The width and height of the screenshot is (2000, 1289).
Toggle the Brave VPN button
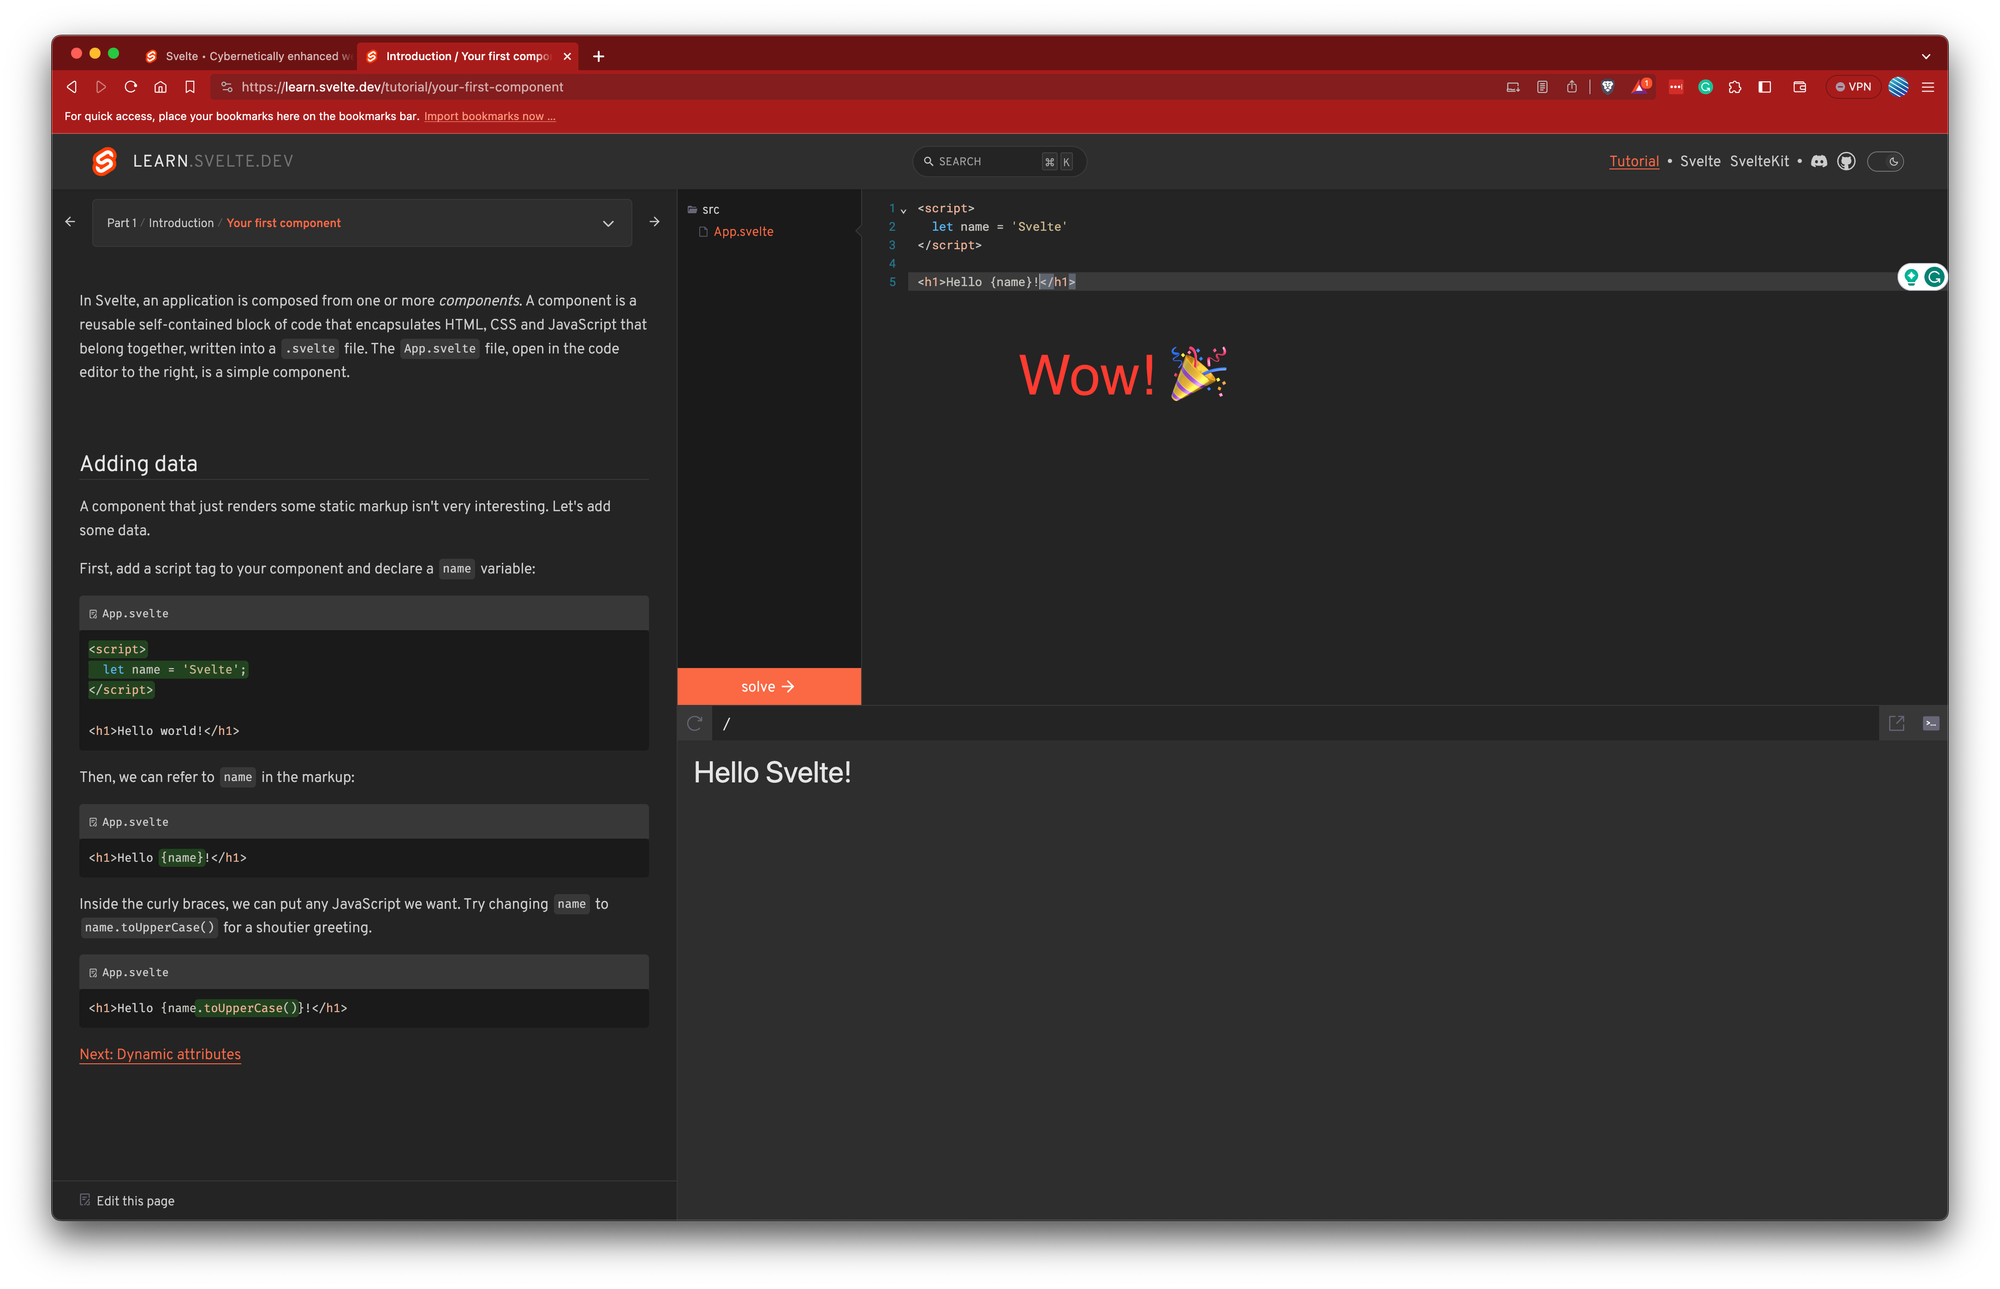1853,87
